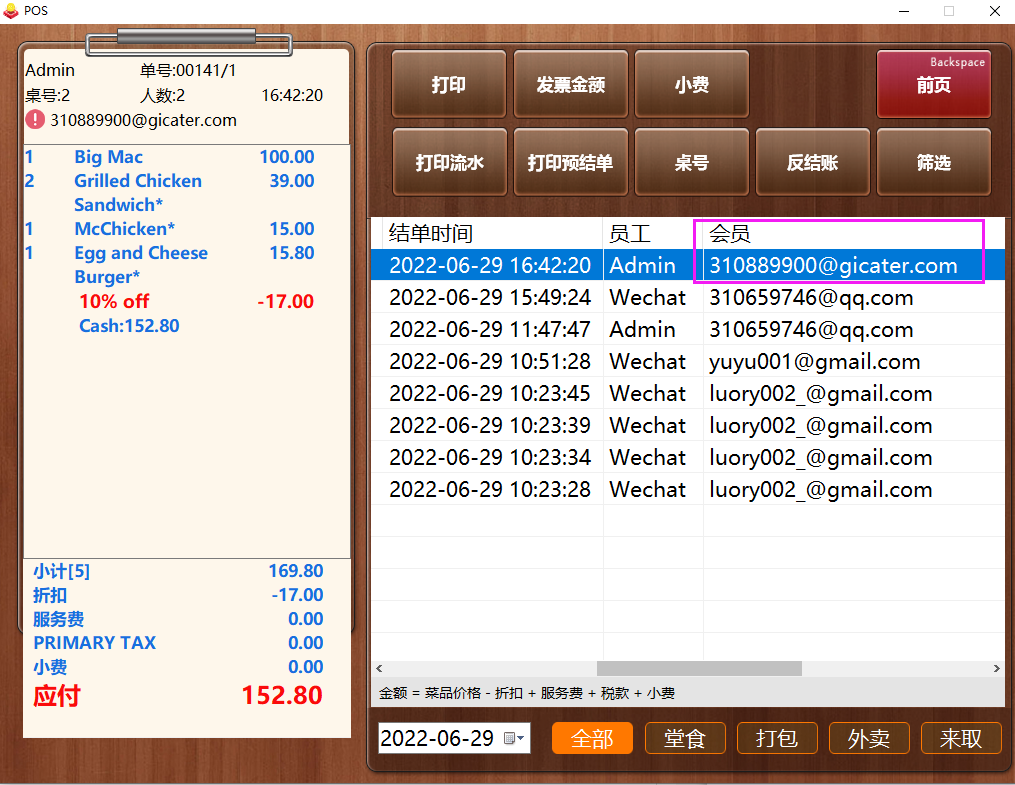Select the order row at 10:23:39
1015x785 pixels.
pyautogui.click(x=688, y=425)
